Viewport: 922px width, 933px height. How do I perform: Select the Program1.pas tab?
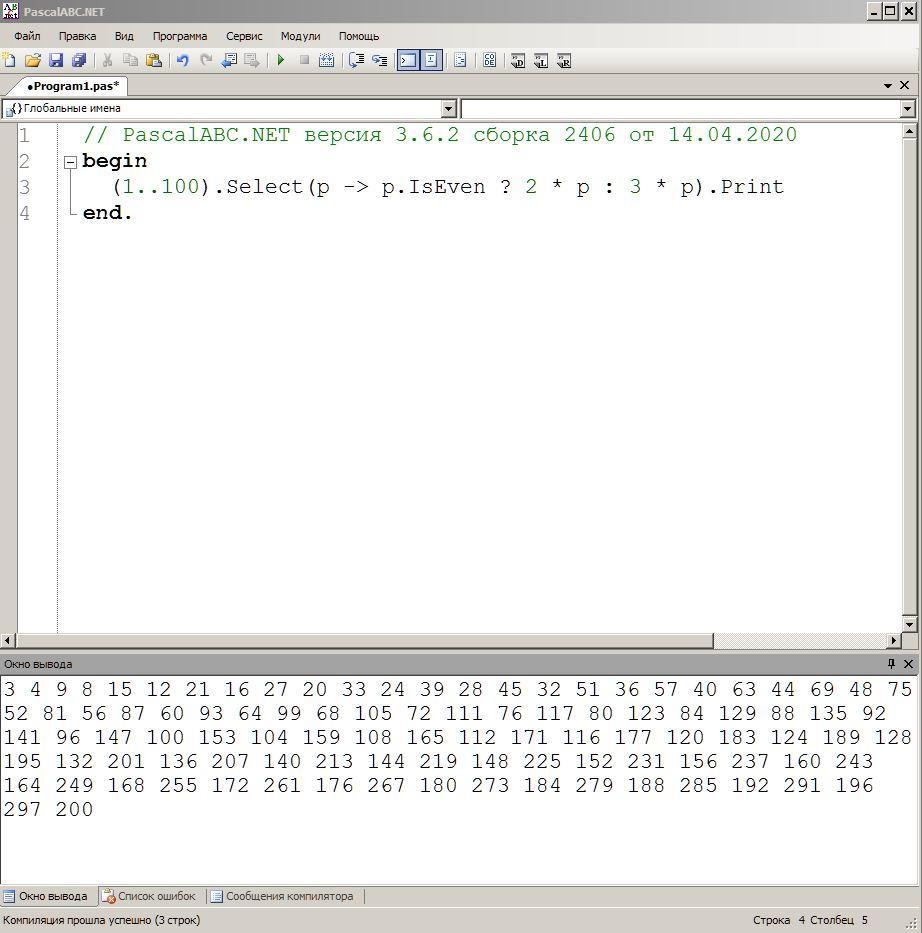tap(73, 86)
